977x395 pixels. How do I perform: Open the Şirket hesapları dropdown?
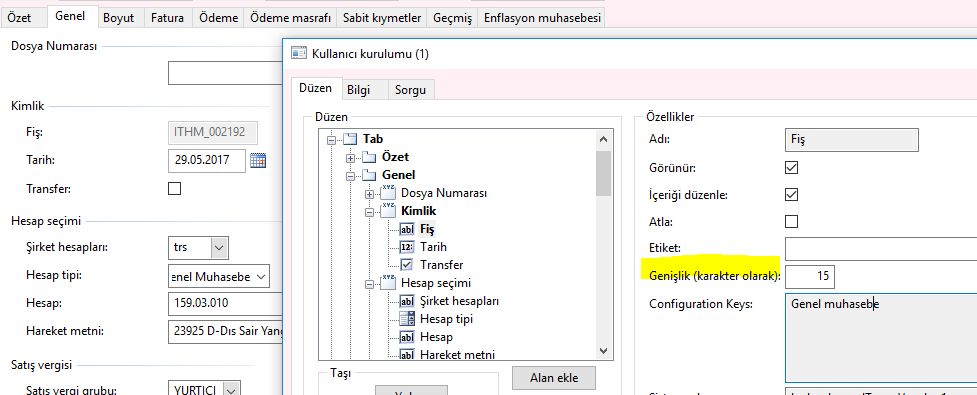tap(219, 247)
